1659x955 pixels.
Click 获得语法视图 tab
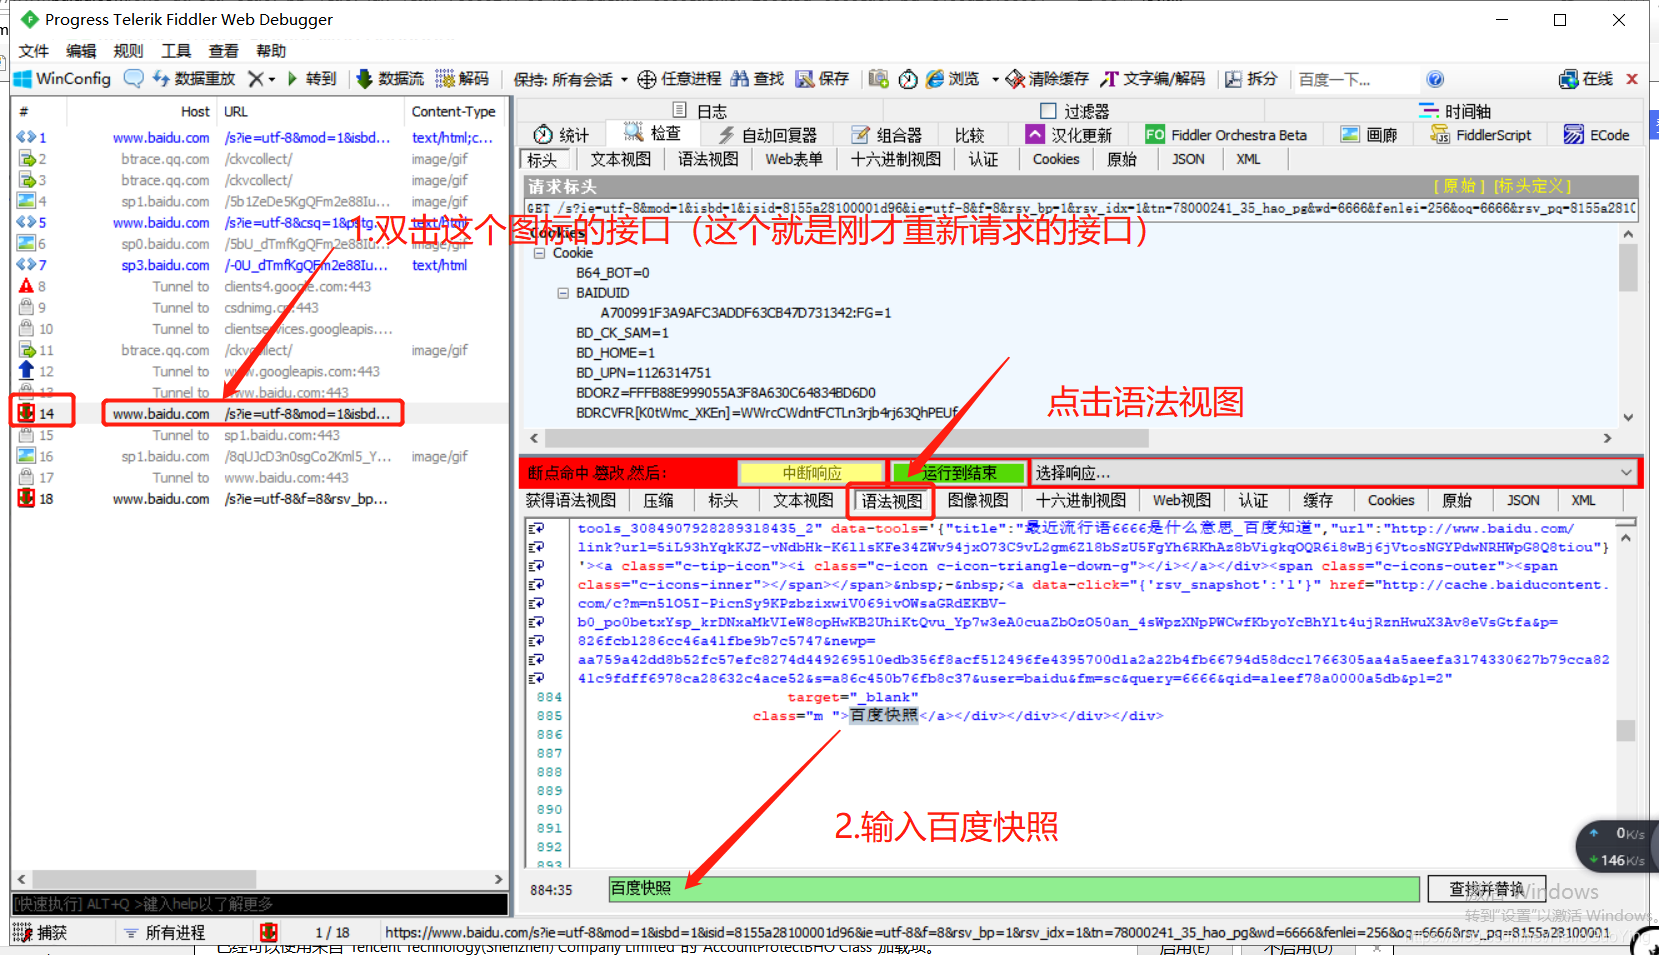point(571,500)
